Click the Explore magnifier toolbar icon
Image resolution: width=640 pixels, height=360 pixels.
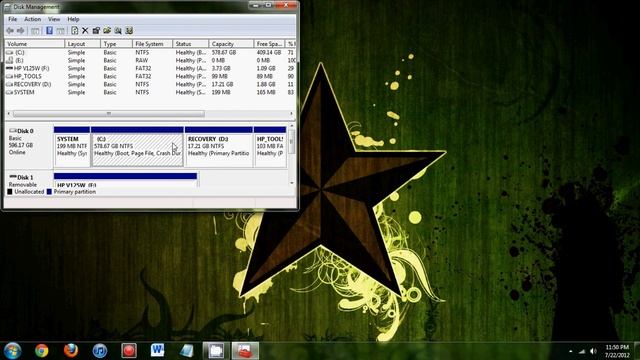118,31
